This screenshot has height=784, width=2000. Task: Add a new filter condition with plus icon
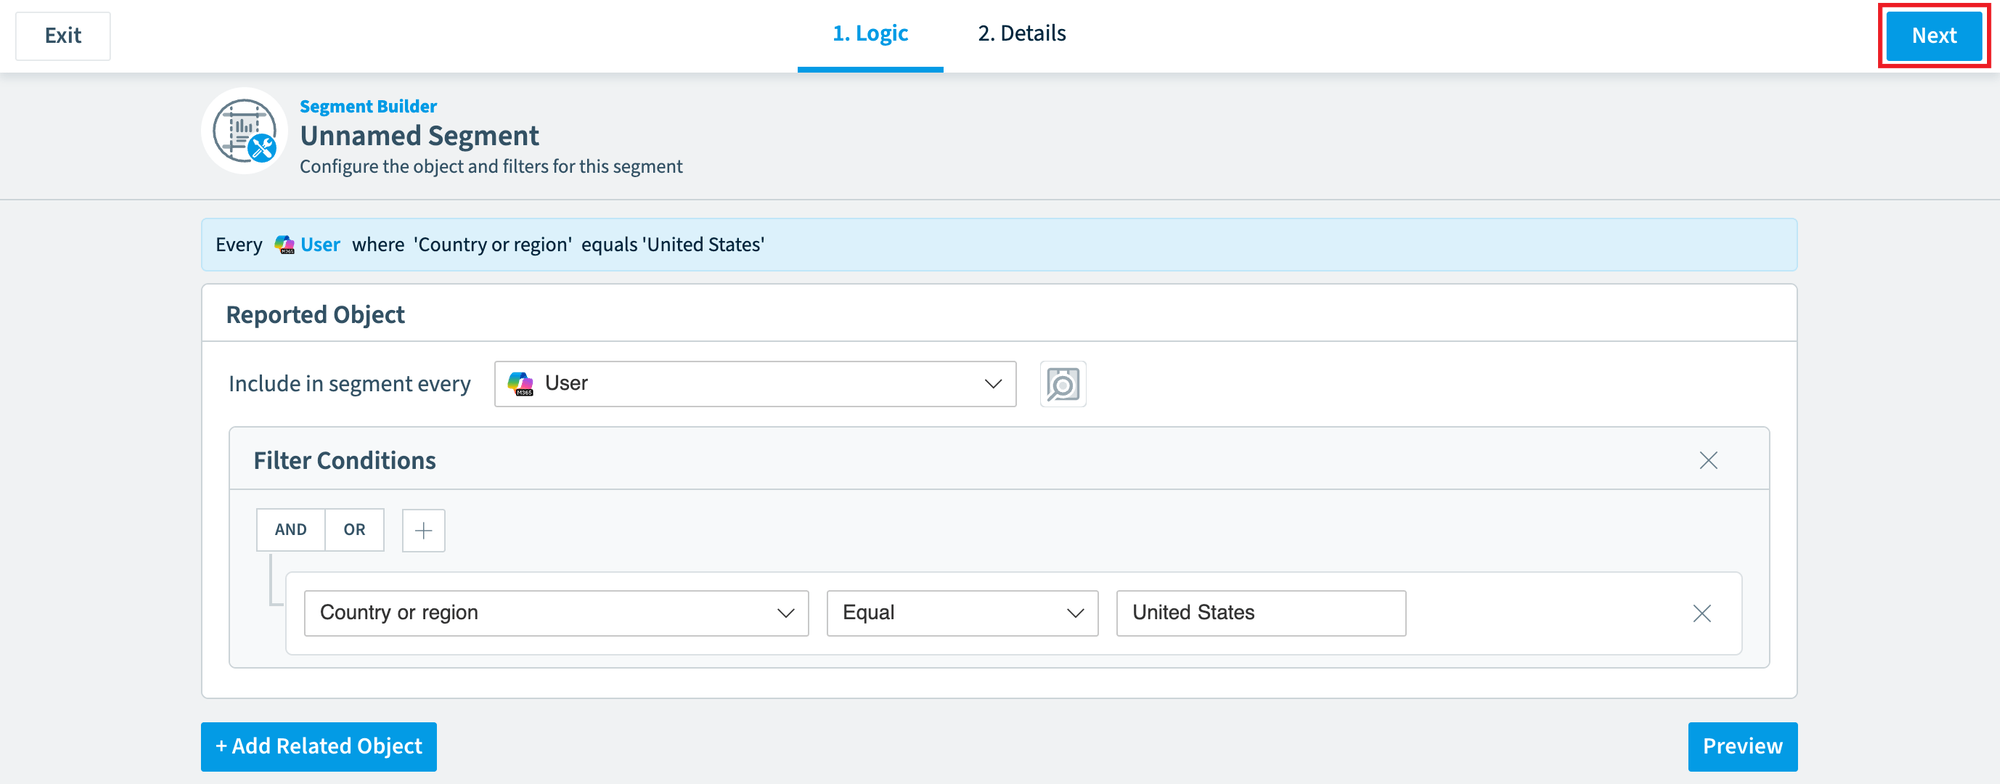pos(424,530)
